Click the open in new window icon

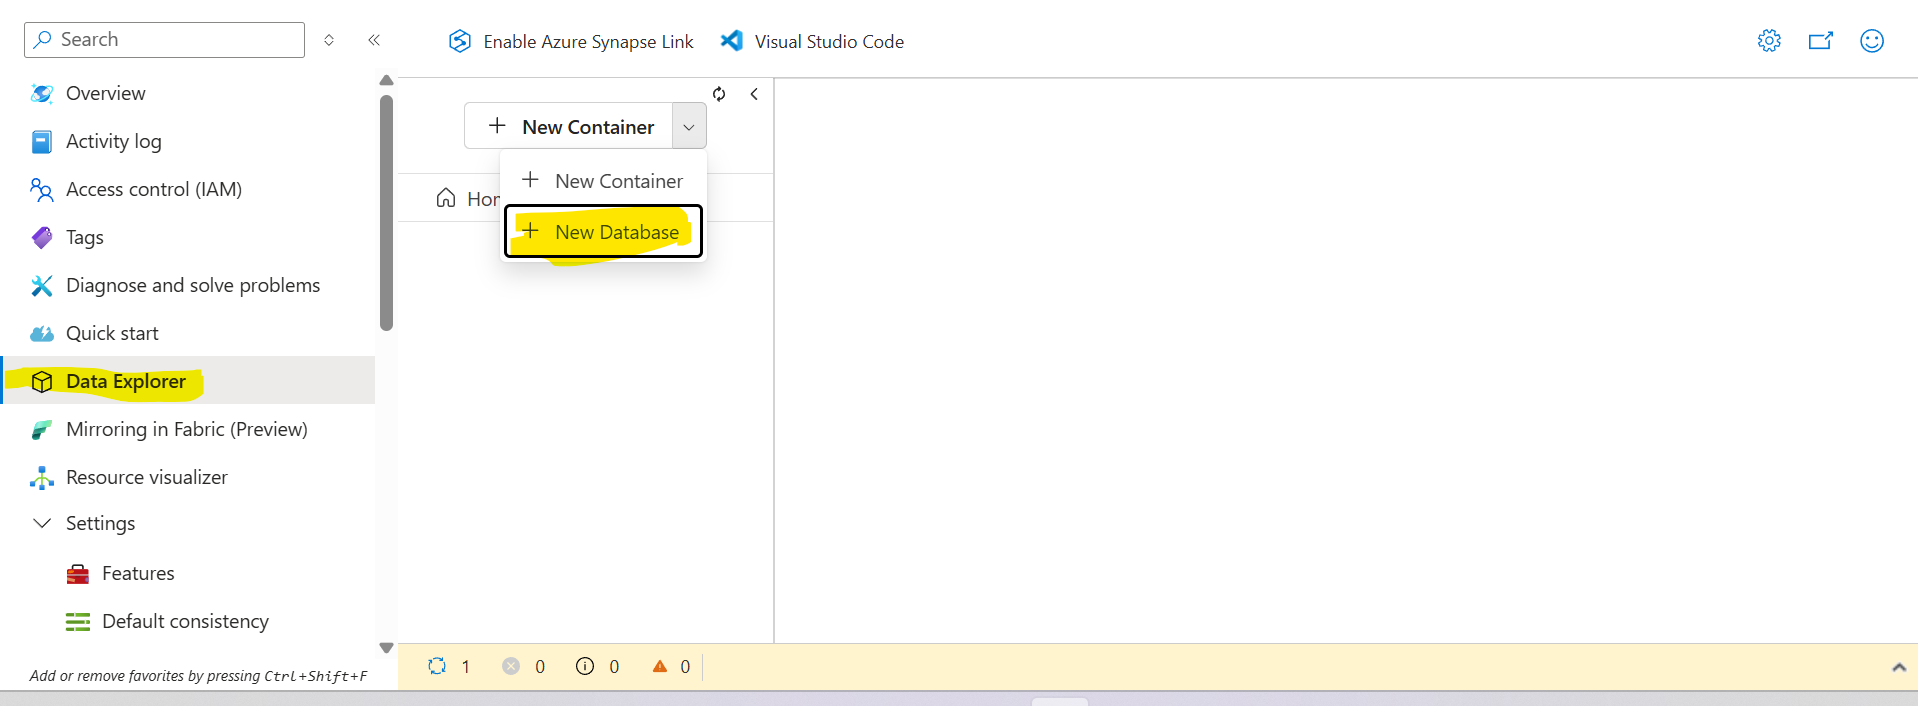point(1820,41)
